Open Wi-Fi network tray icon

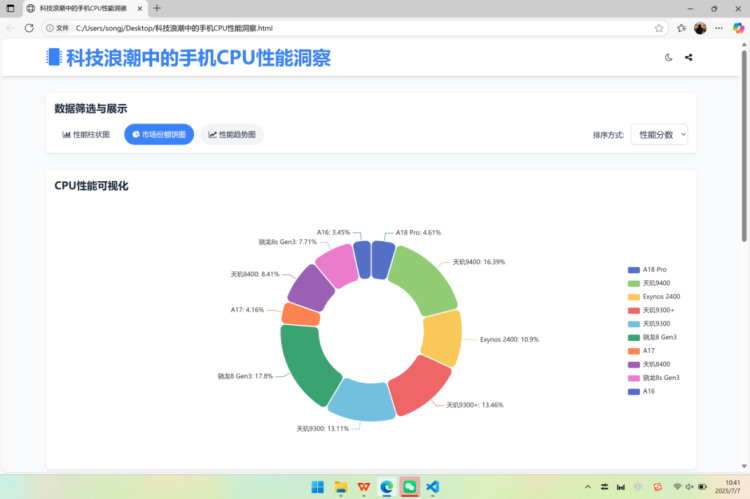(677, 487)
